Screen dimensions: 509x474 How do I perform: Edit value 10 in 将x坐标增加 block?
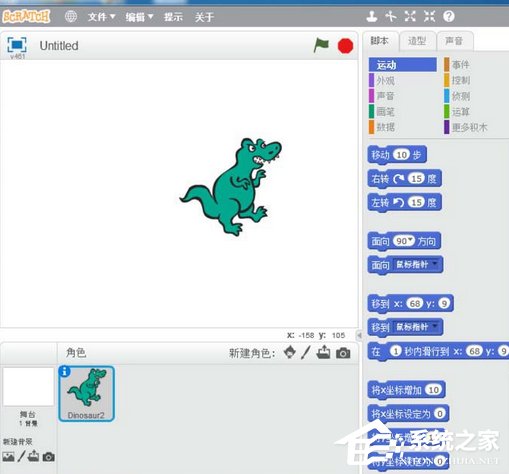coord(433,390)
